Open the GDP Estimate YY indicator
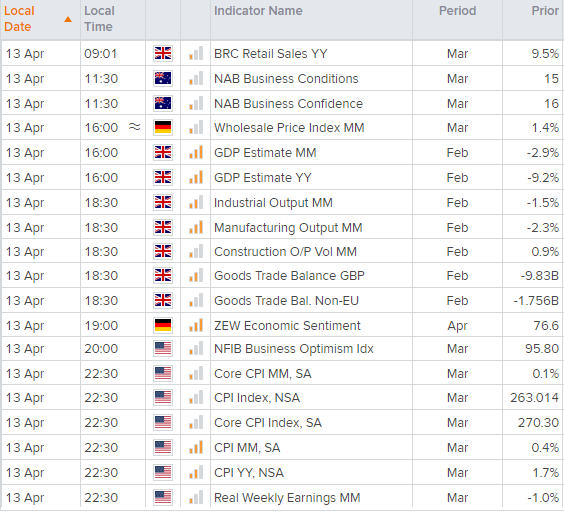The width and height of the screenshot is (564, 512). click(x=263, y=178)
